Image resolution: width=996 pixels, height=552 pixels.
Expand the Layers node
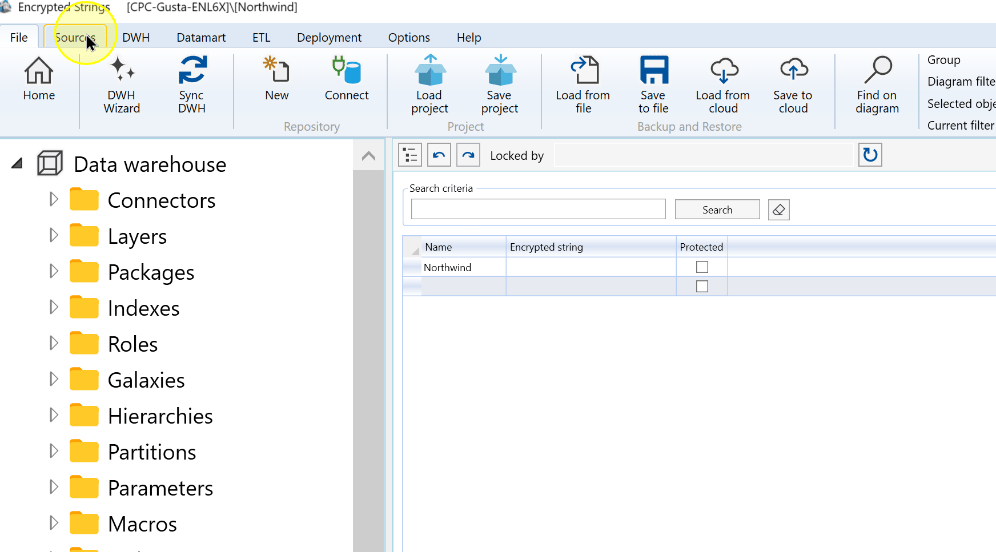pyautogui.click(x=53, y=236)
